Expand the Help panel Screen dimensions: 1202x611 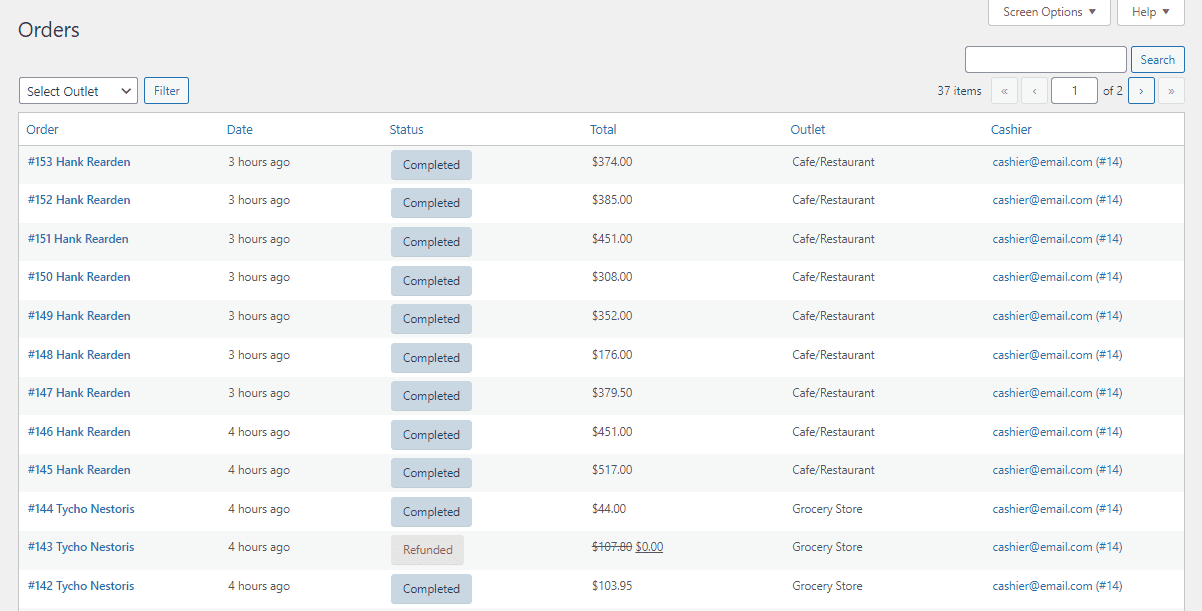click(1150, 12)
